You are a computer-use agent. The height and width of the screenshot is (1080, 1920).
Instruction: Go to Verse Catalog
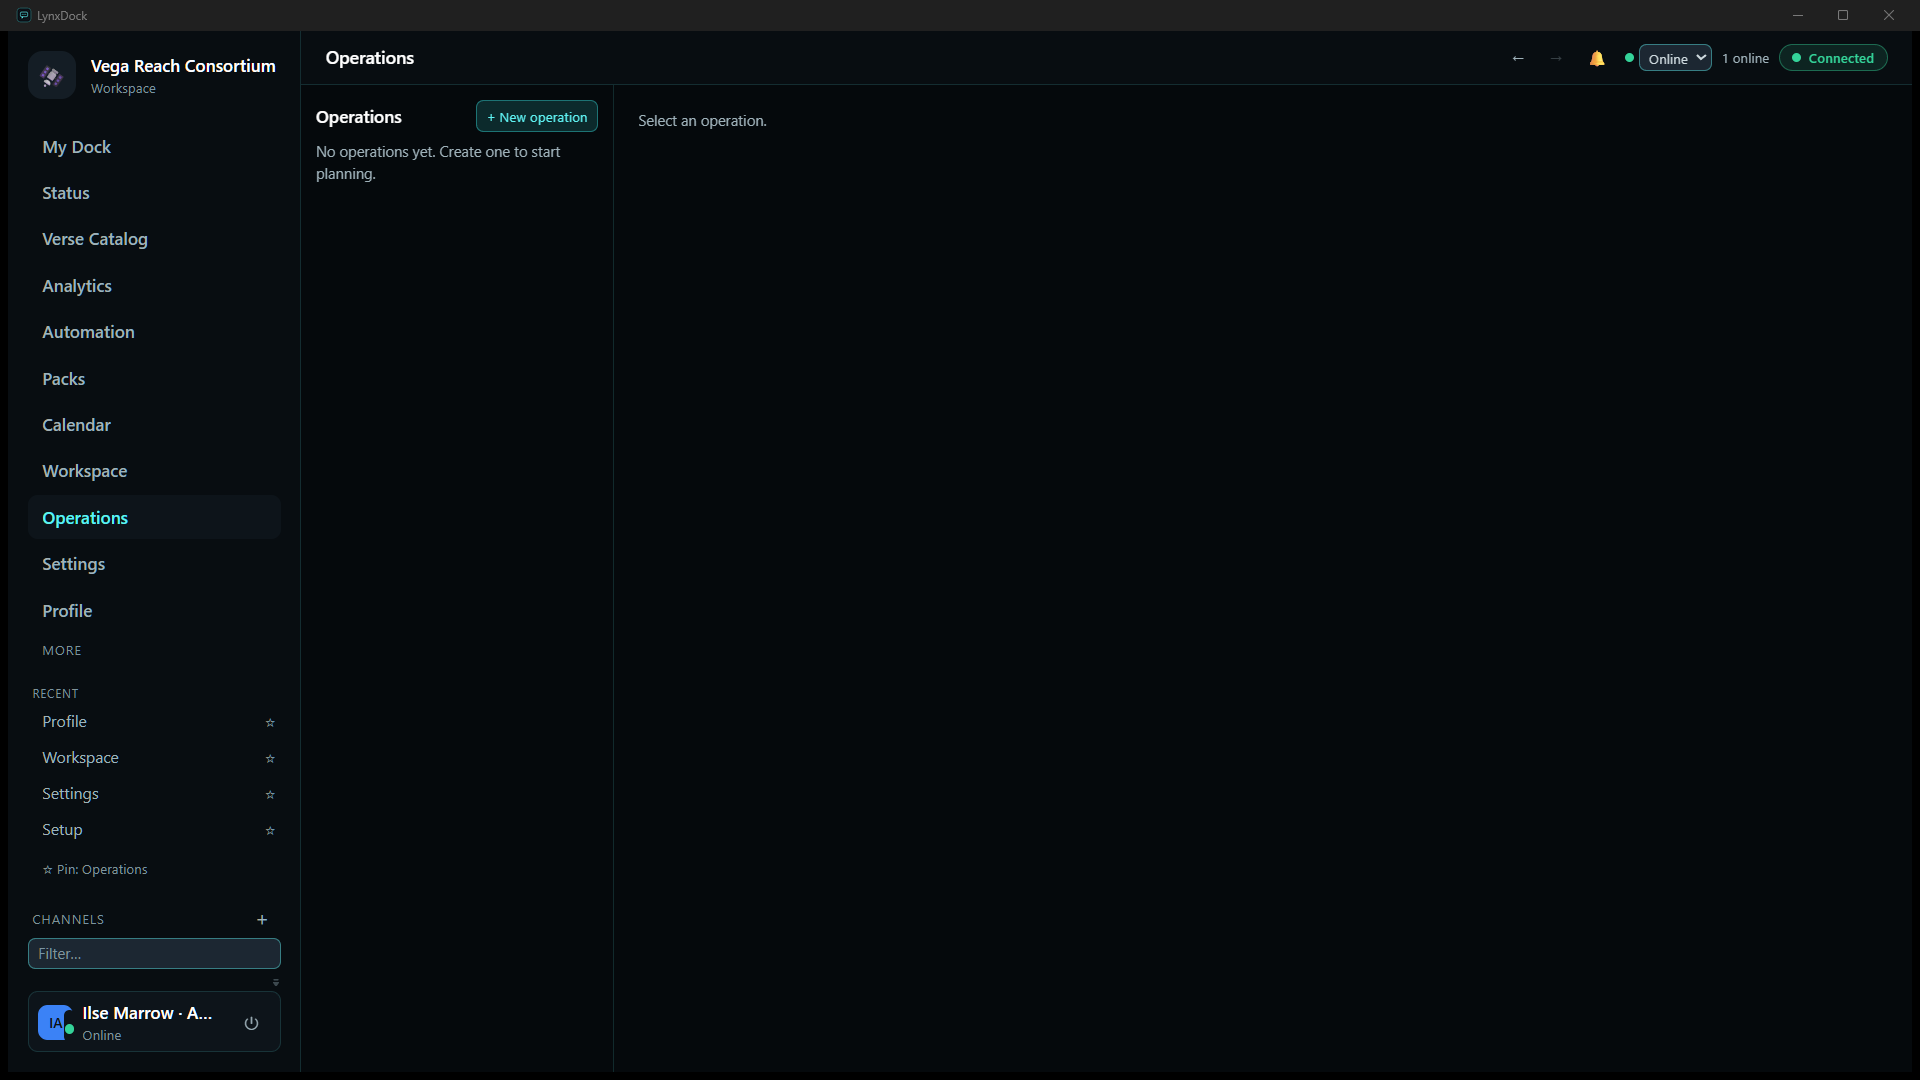pyautogui.click(x=154, y=239)
